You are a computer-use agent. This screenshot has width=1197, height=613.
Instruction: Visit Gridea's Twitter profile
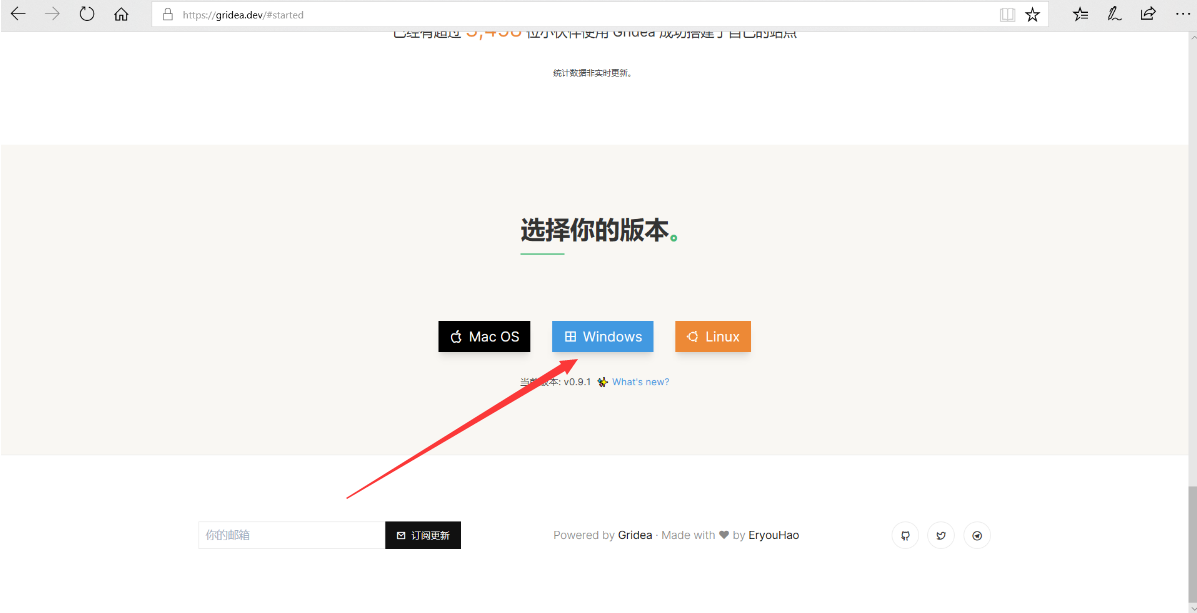(941, 535)
